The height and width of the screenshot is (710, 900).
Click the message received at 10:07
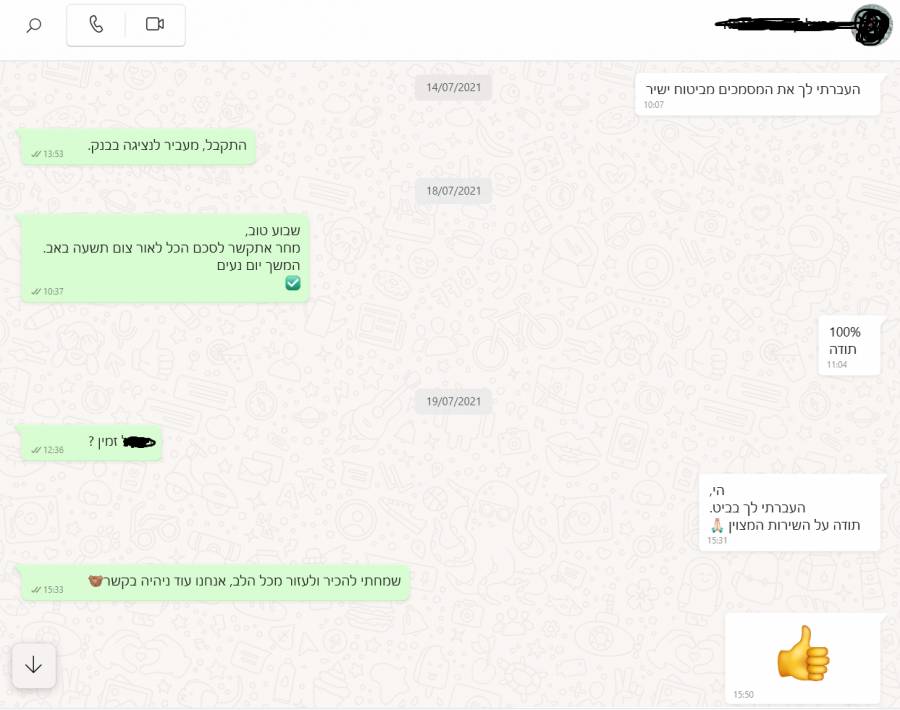757,94
